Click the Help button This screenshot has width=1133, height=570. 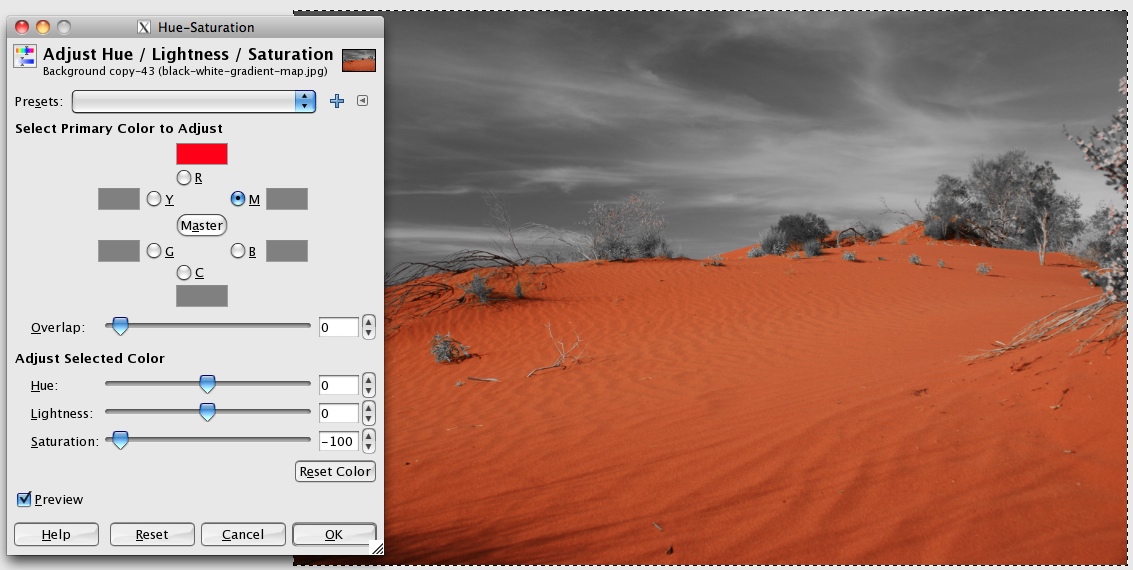coord(56,535)
